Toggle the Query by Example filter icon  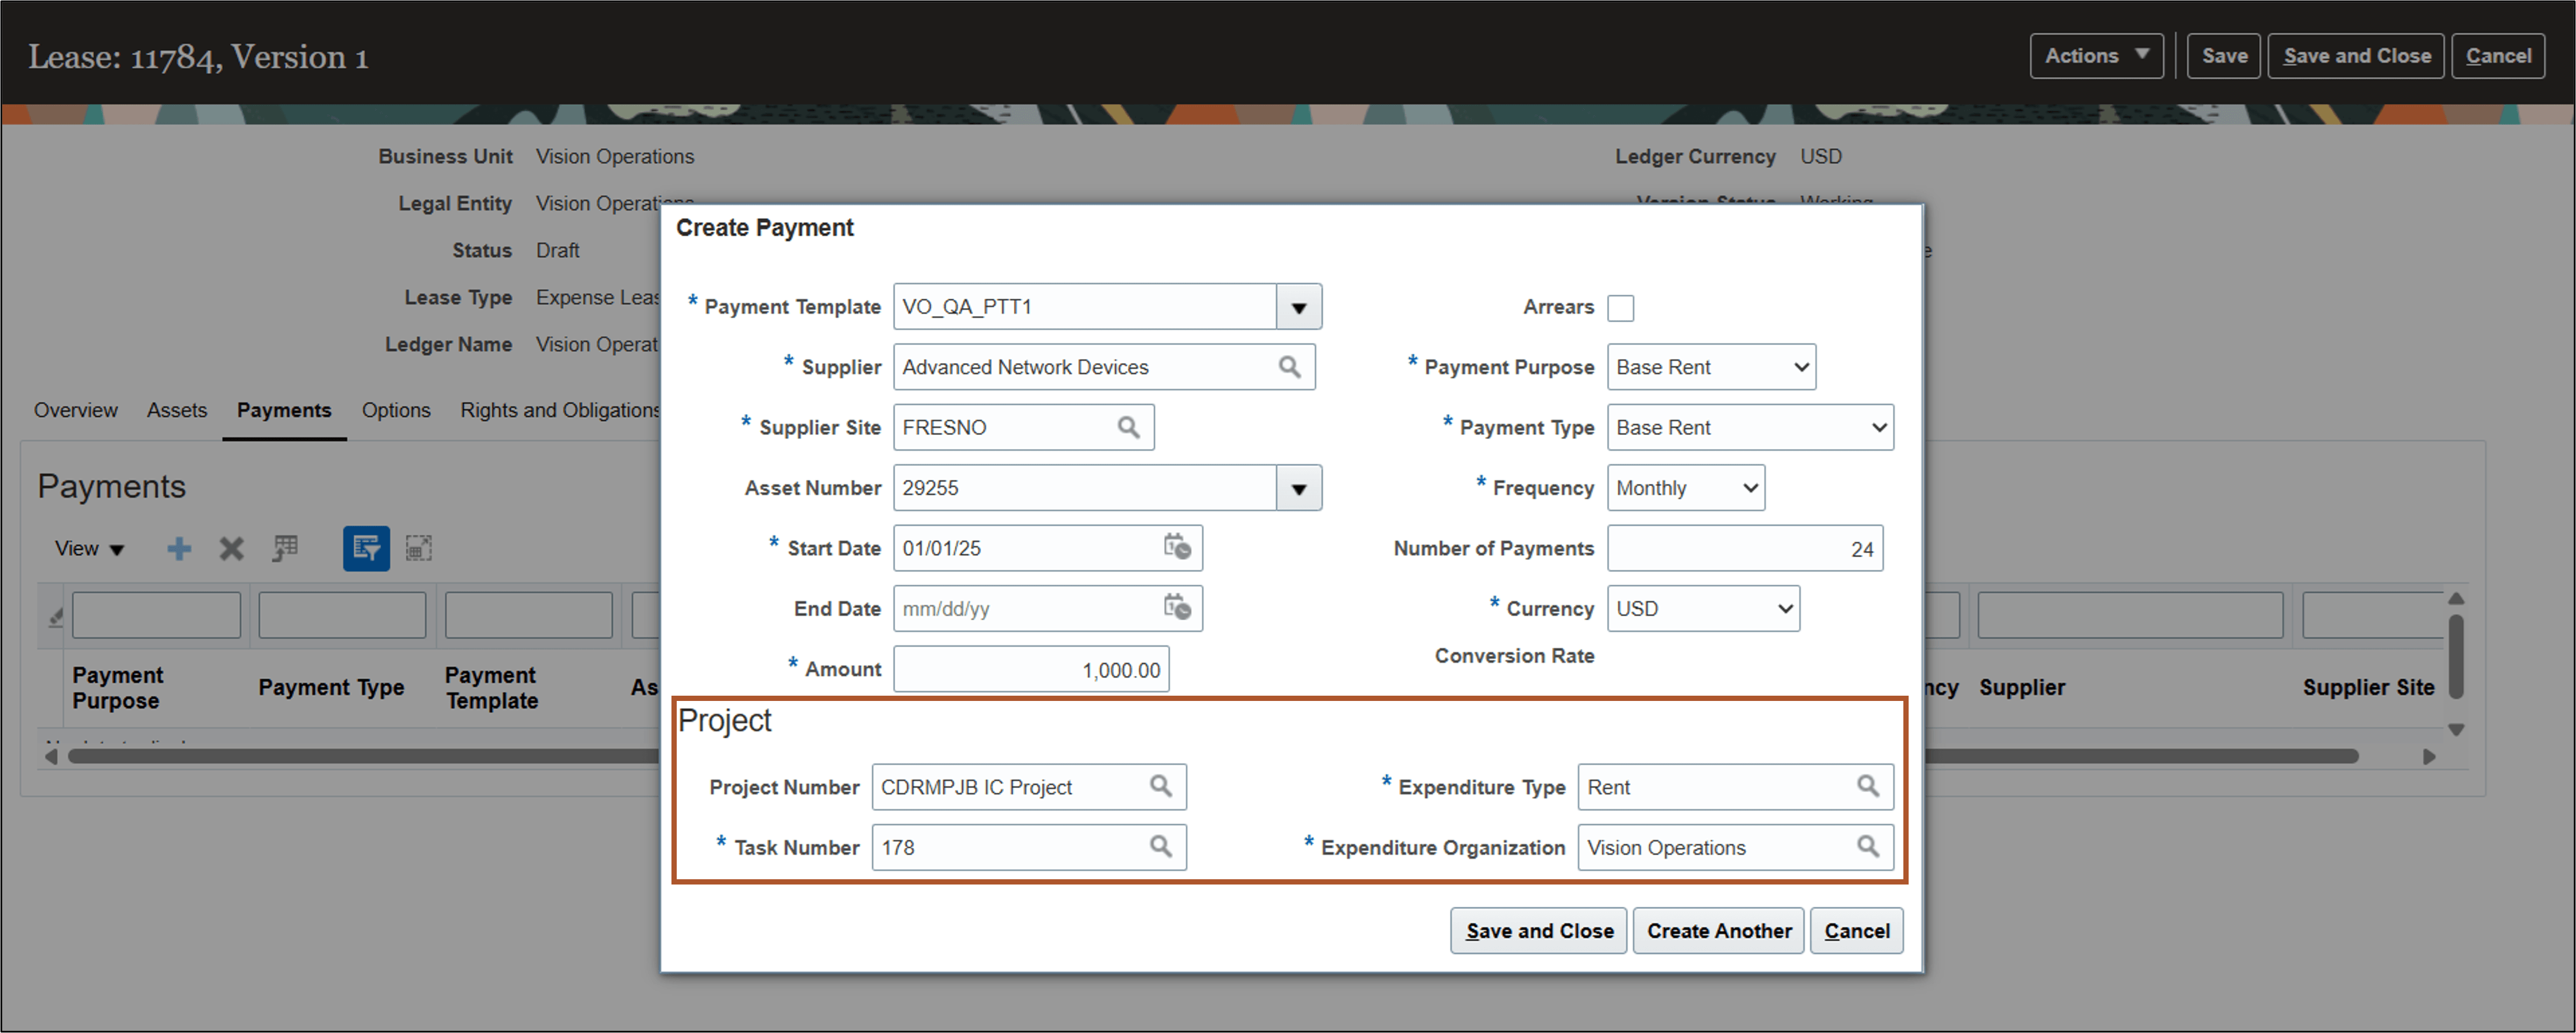coord(366,548)
